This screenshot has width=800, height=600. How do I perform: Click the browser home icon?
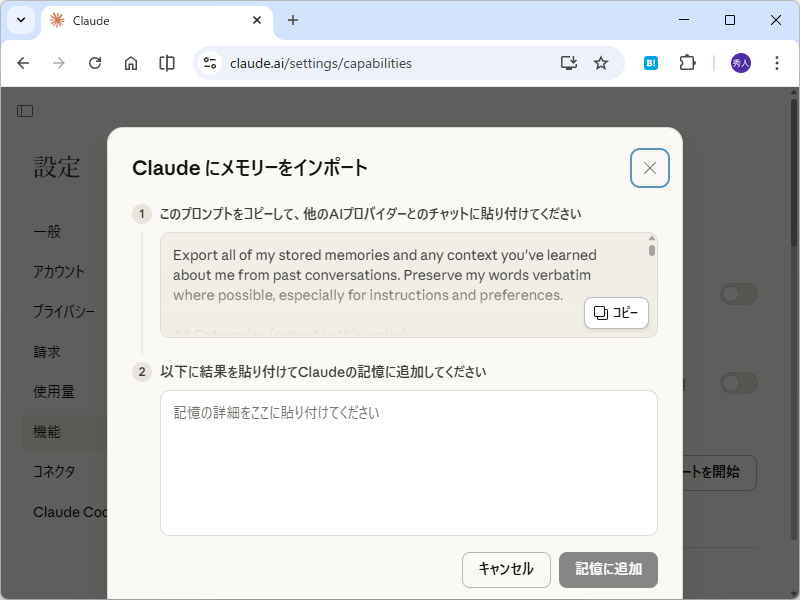[x=131, y=62]
